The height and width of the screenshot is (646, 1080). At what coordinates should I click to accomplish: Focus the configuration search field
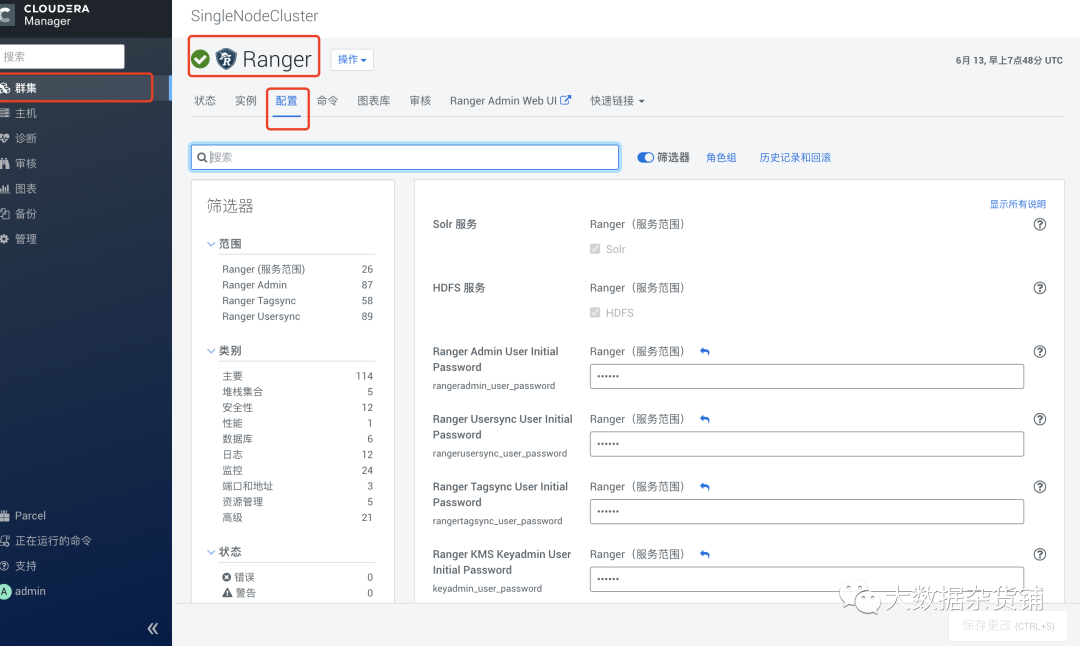pyautogui.click(x=405, y=157)
